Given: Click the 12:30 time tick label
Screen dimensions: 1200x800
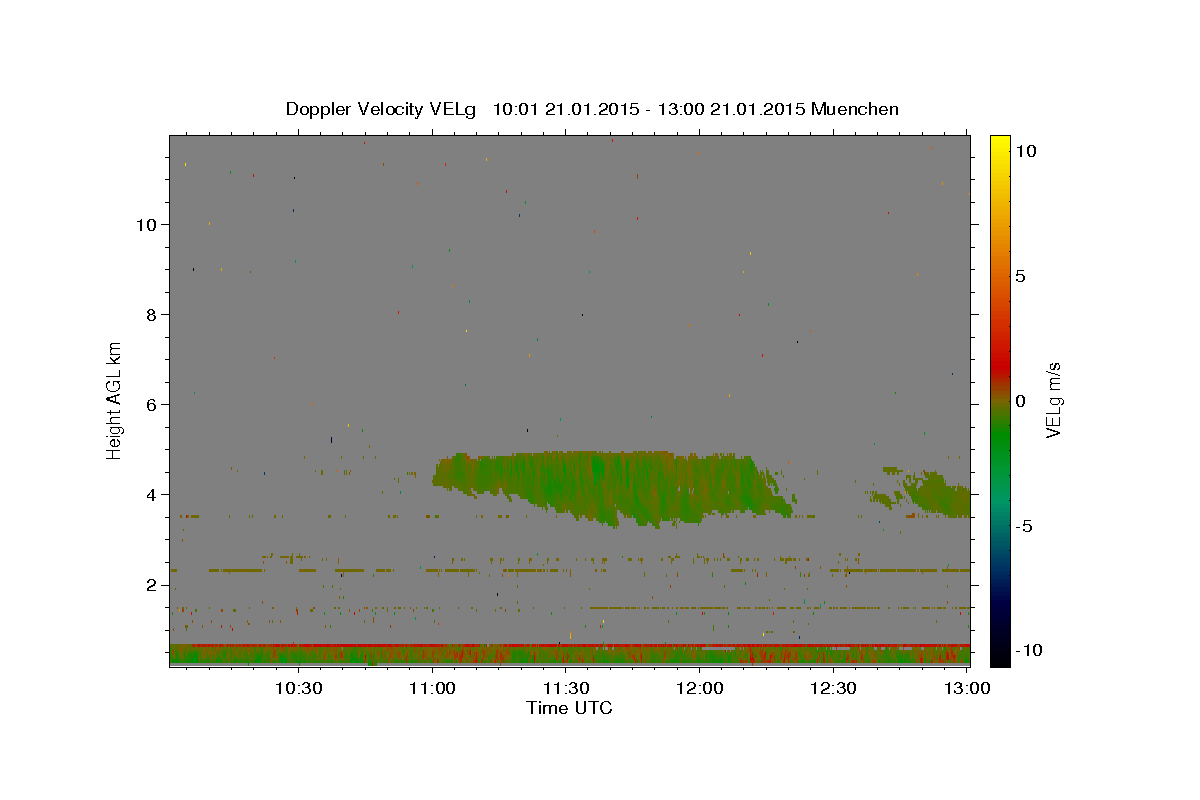Looking at the screenshot, I should pyautogui.click(x=833, y=688).
